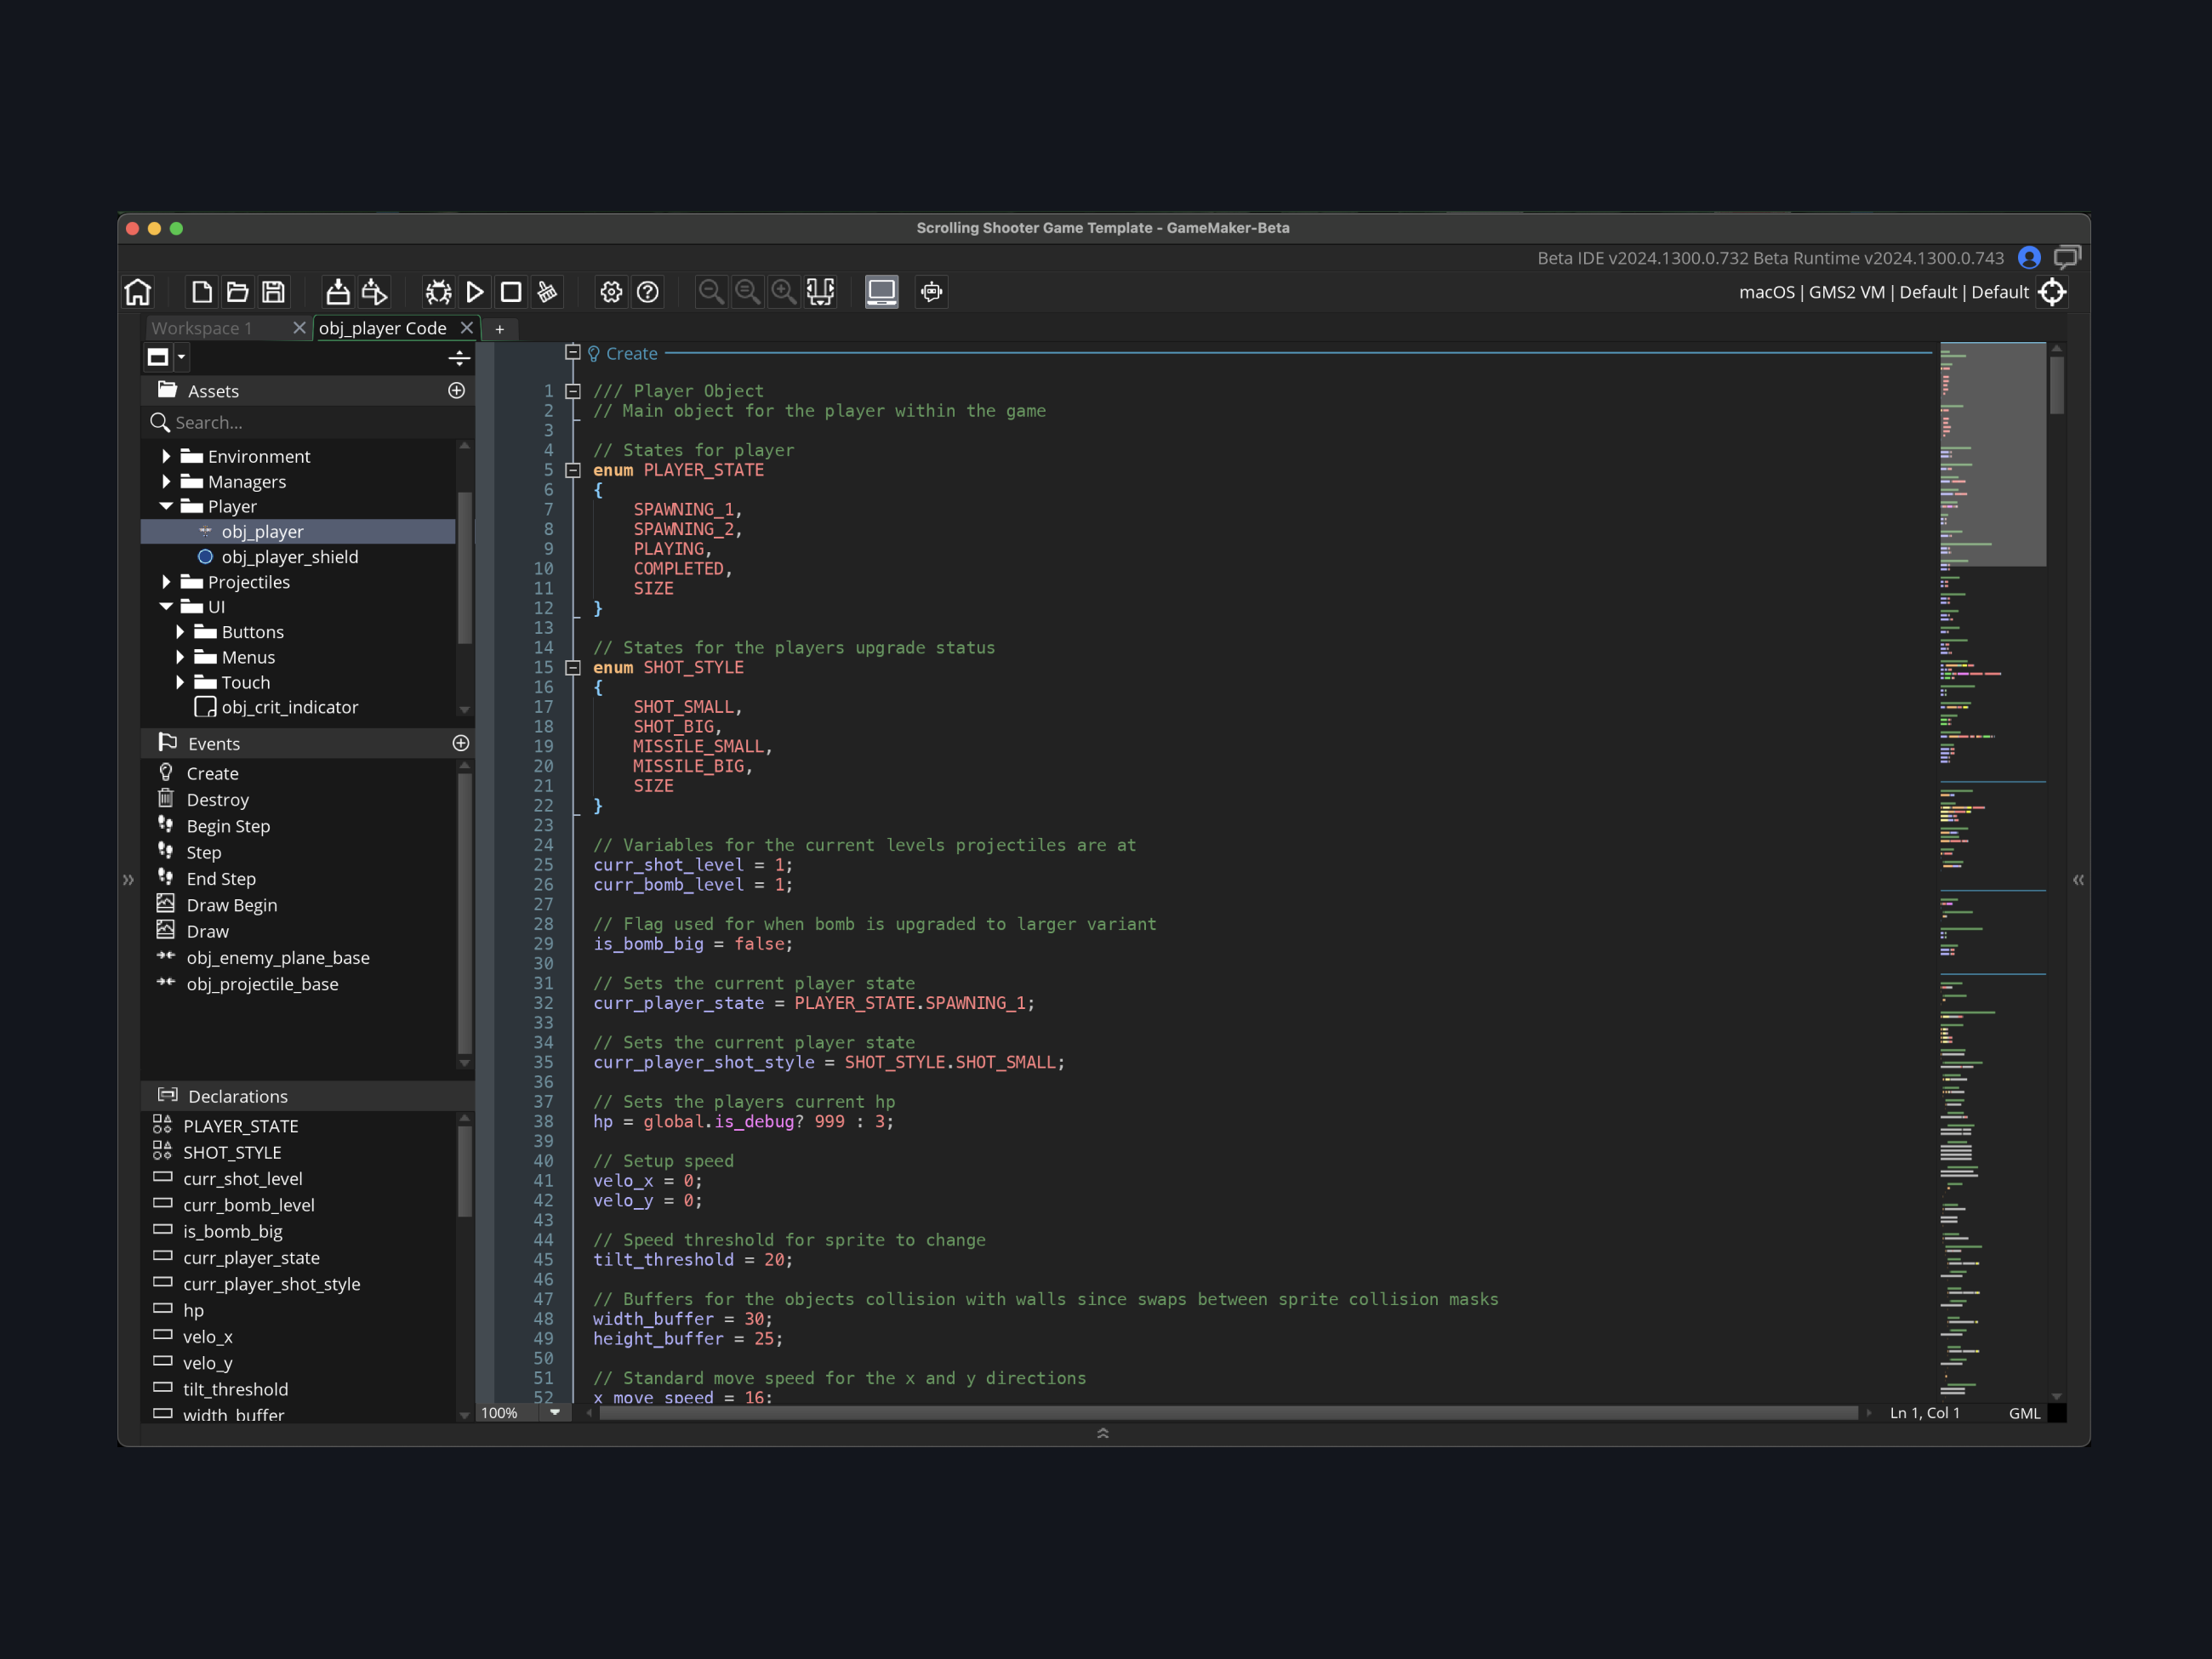Start the Debug run icon
This screenshot has width=2212, height=1659.
438,292
